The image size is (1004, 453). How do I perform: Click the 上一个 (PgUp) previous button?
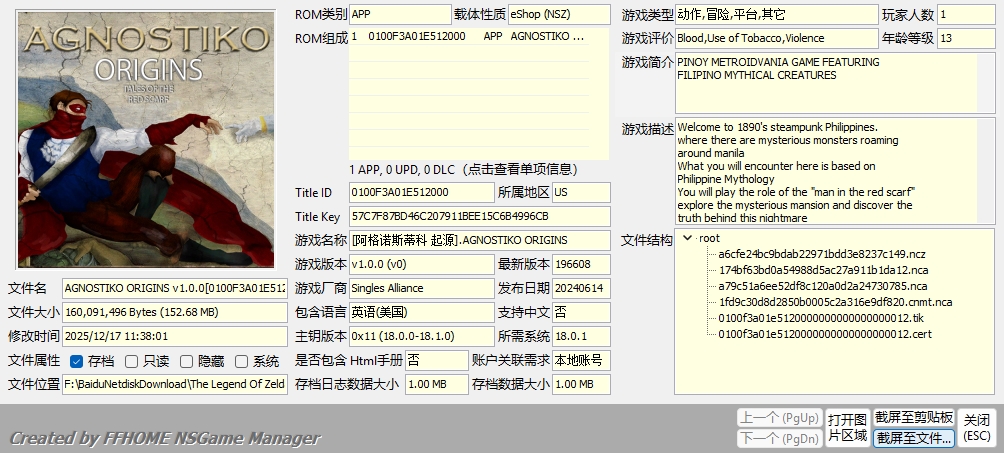click(777, 417)
